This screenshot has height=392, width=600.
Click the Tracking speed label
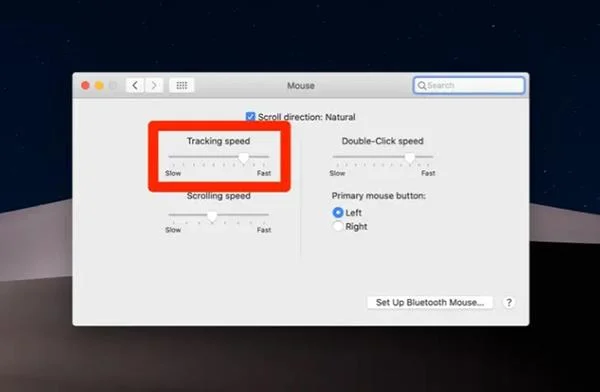coord(218,141)
